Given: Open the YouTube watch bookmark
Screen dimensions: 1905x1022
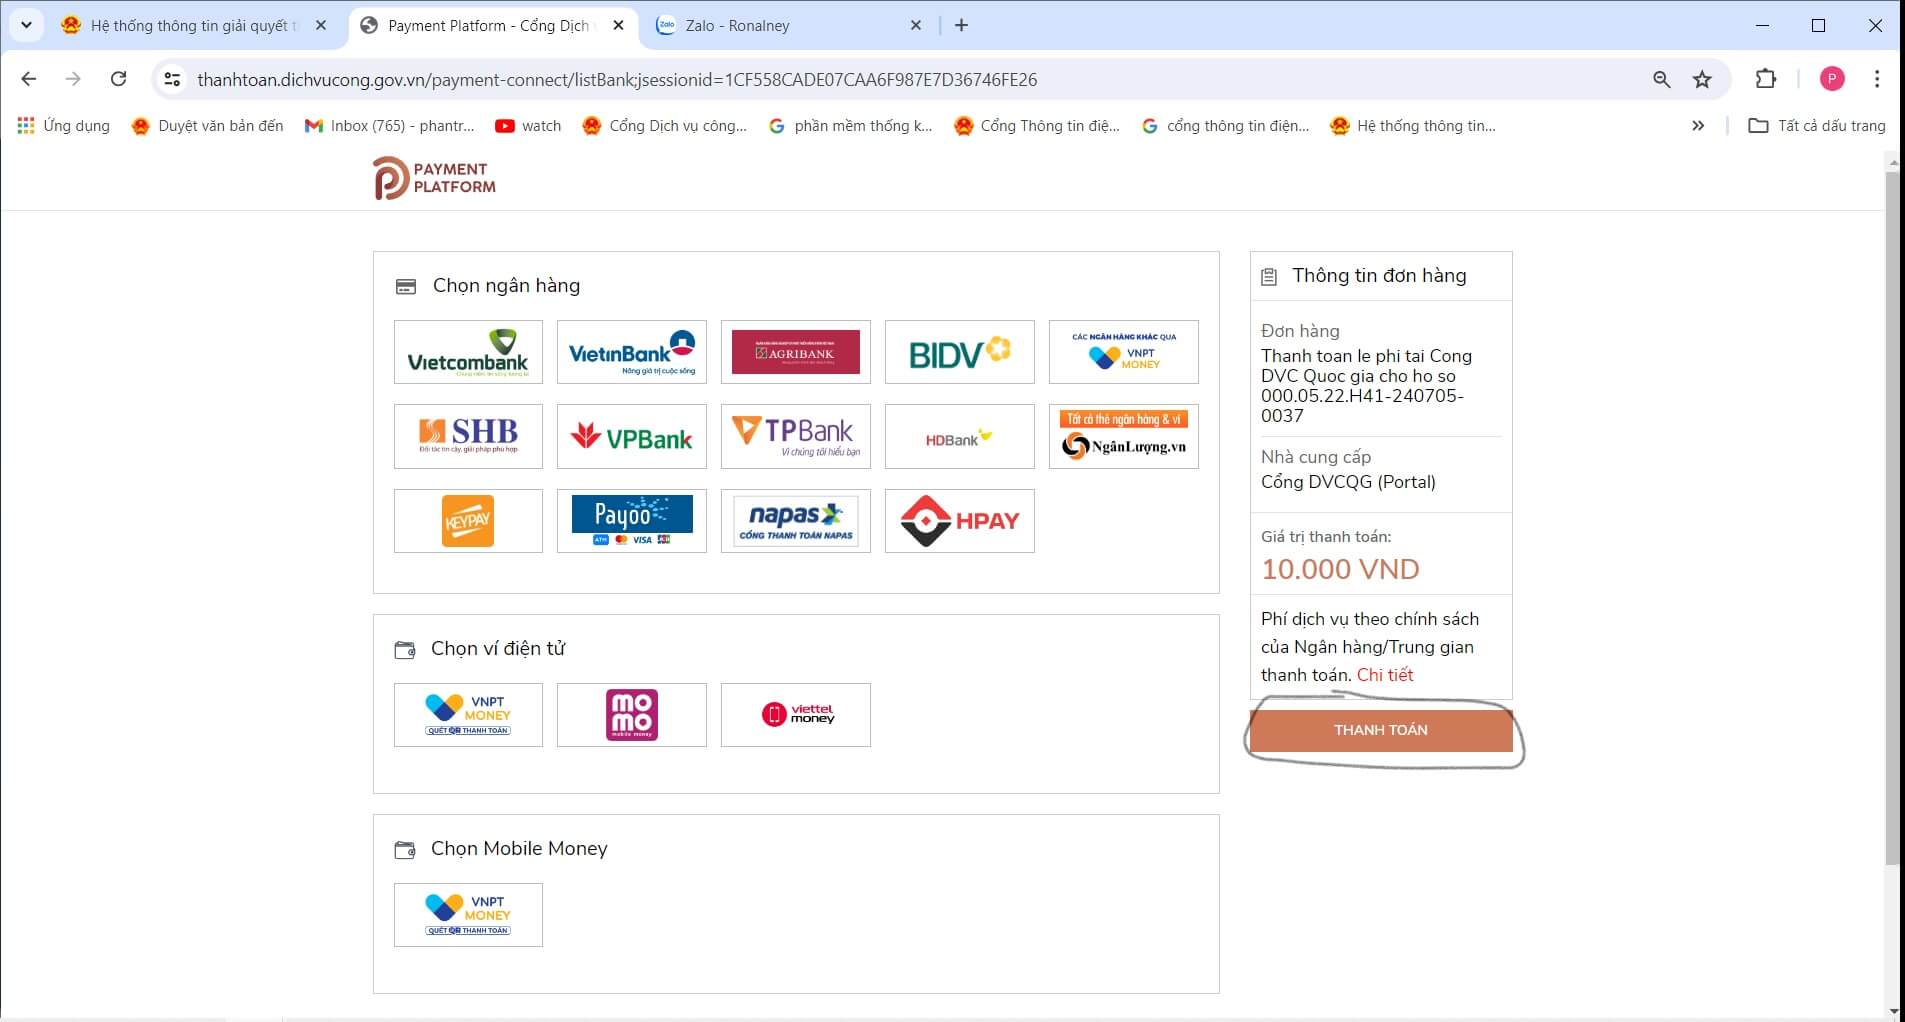Looking at the screenshot, I should [528, 126].
